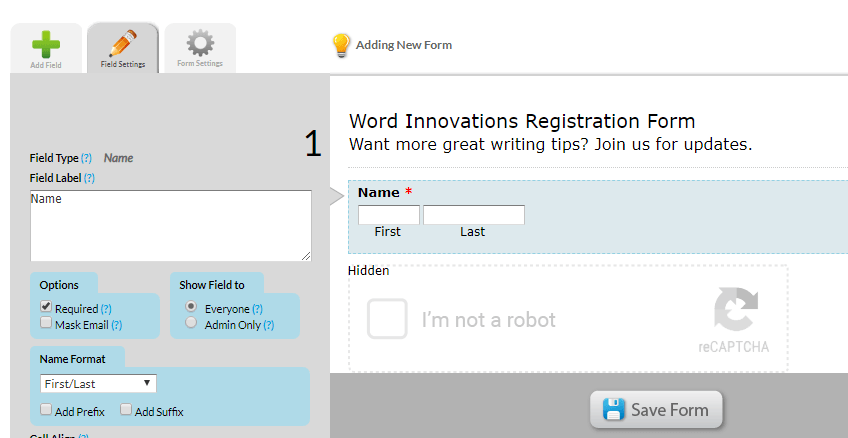This screenshot has width=848, height=438.
Task: Click the First name input box
Action: [389, 215]
